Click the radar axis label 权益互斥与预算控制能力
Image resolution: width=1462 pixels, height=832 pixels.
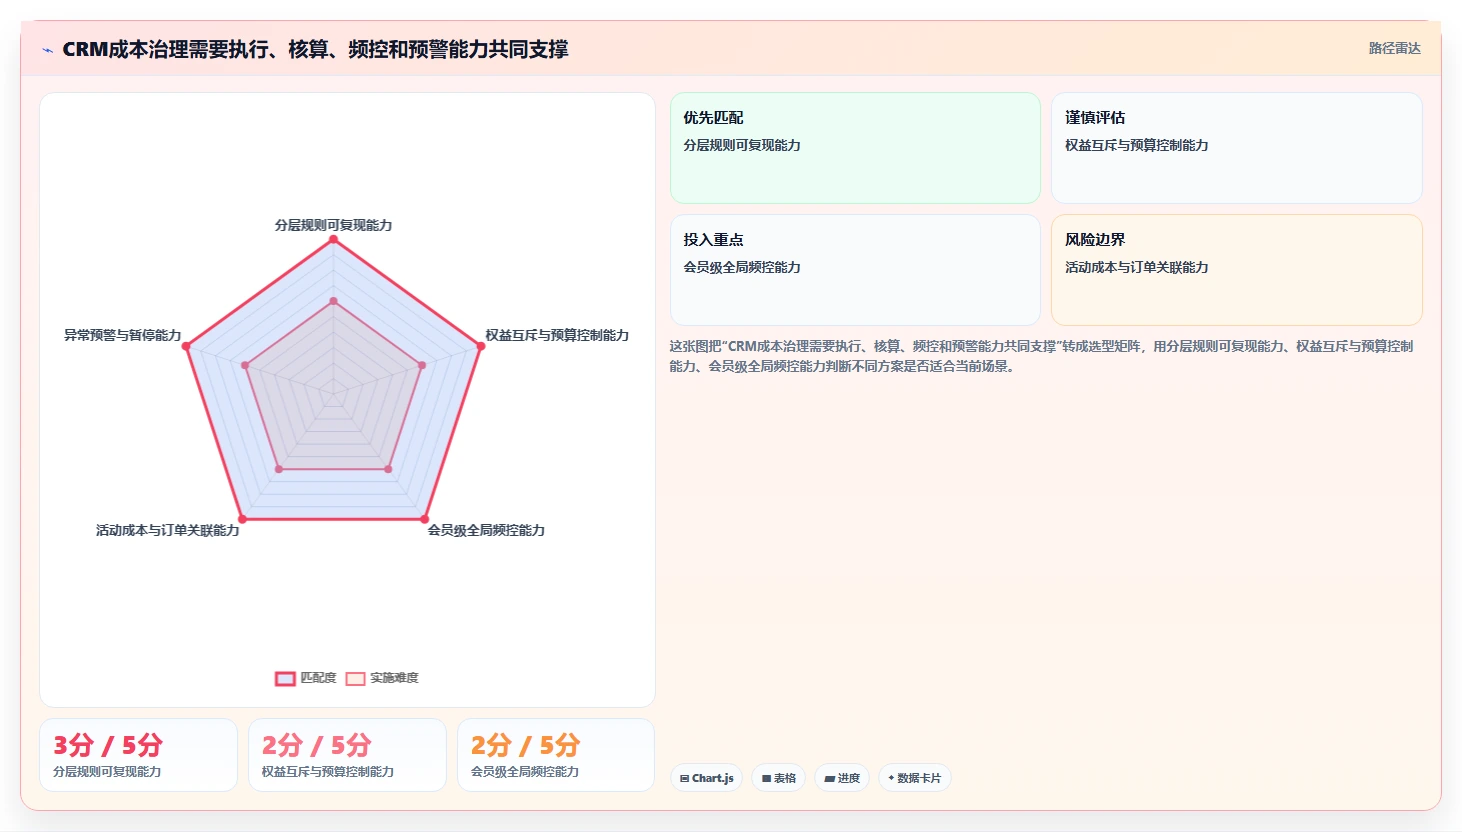coord(557,335)
